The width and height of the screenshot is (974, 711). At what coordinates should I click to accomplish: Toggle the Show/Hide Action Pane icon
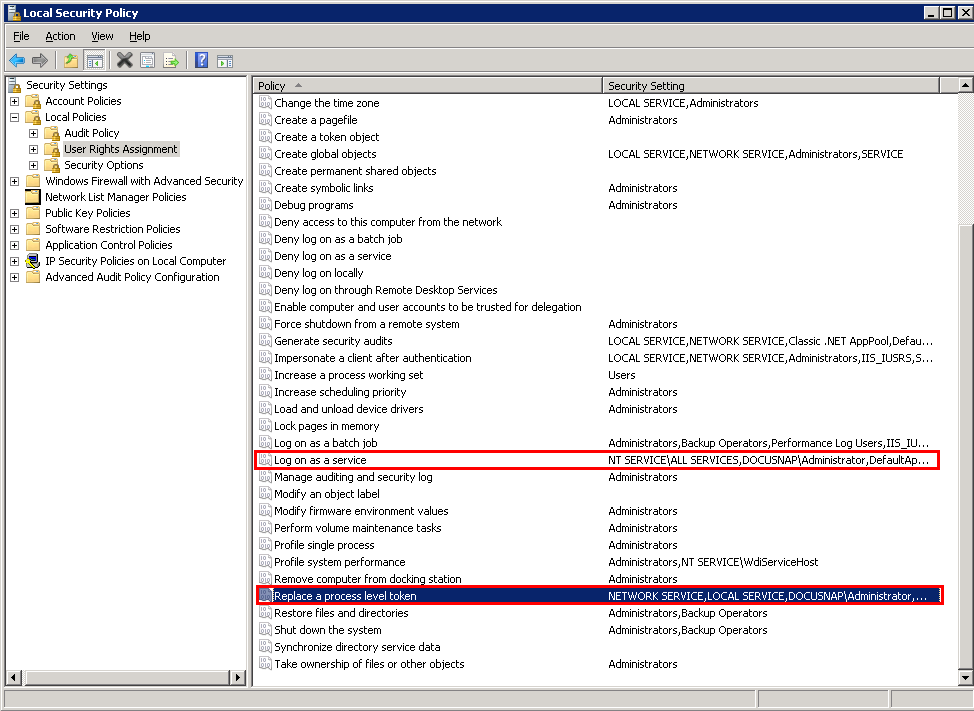point(225,60)
